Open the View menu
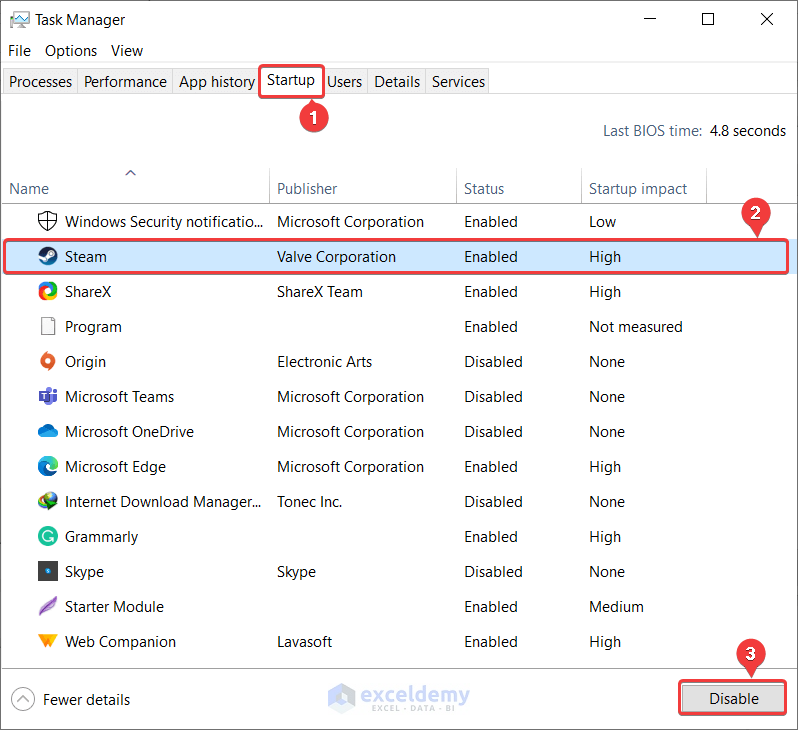Viewport: 798px width, 730px height. pos(127,51)
